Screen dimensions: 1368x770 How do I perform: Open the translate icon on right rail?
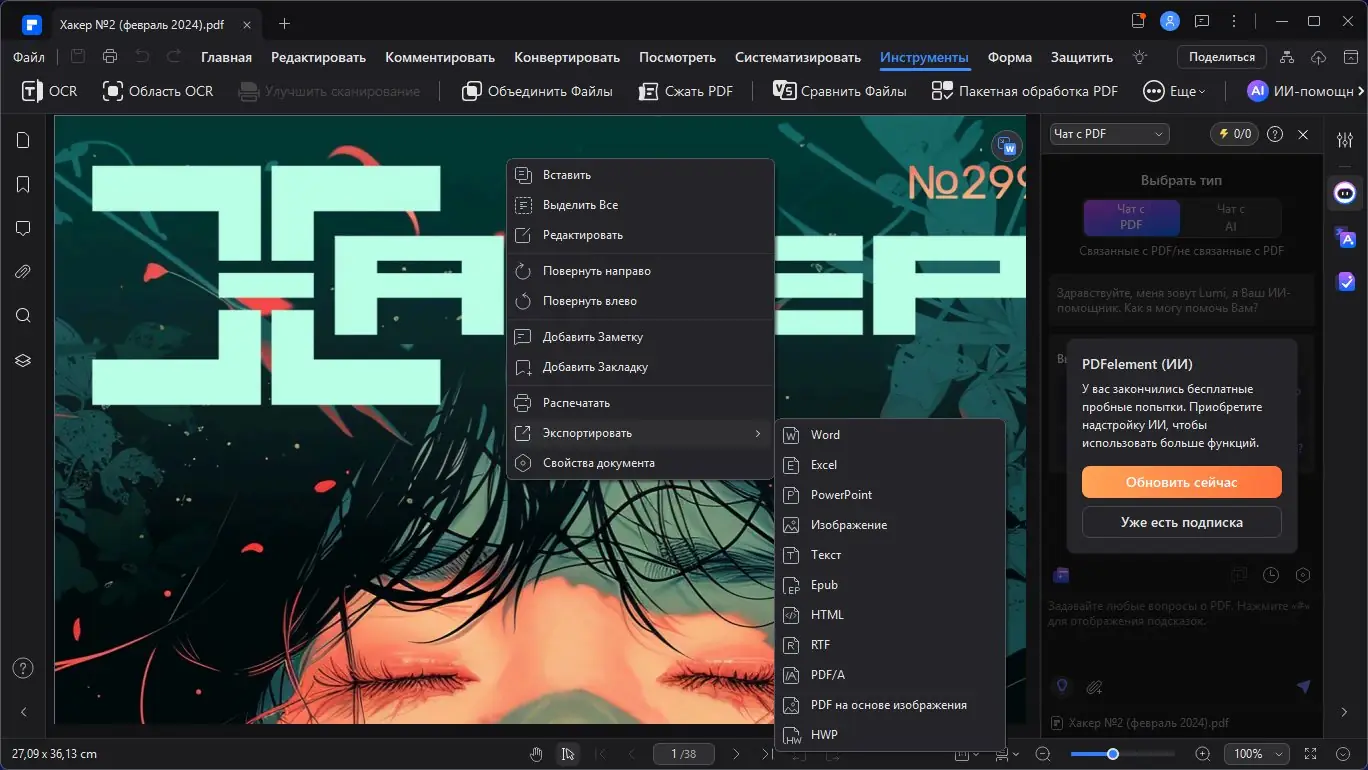[1346, 238]
